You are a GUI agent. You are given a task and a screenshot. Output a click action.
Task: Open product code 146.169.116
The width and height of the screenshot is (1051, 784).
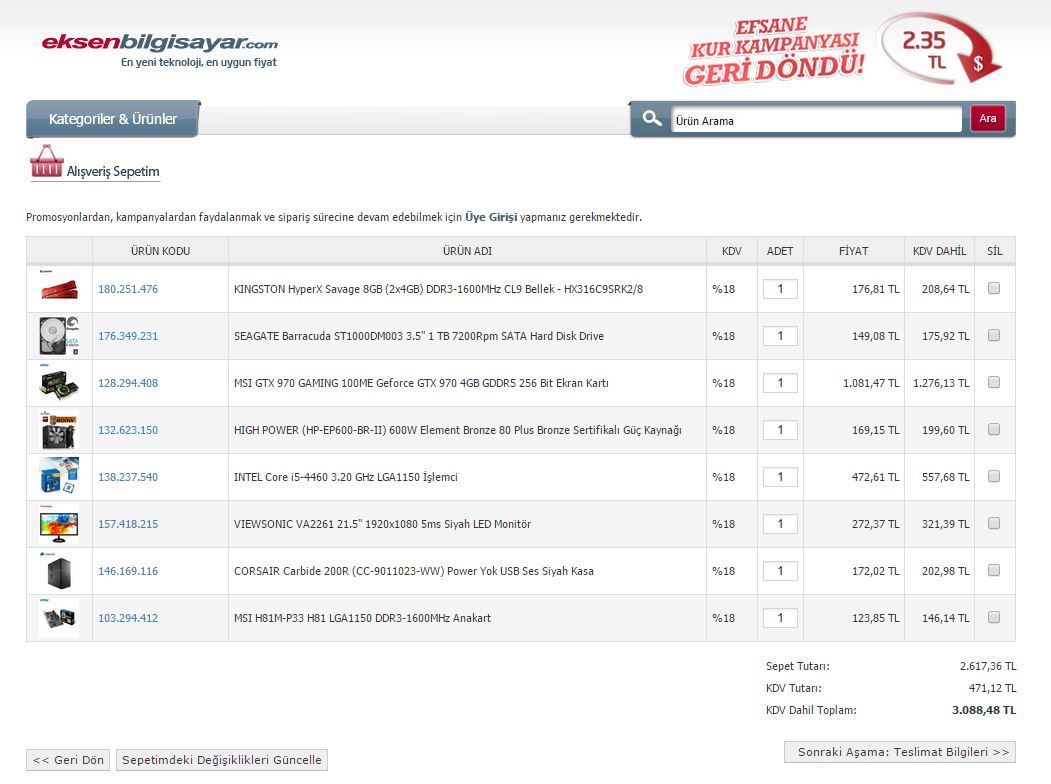128,571
